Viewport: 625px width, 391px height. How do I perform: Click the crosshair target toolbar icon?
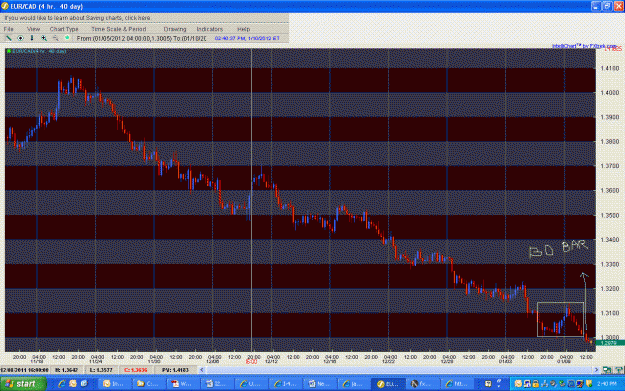point(20,38)
